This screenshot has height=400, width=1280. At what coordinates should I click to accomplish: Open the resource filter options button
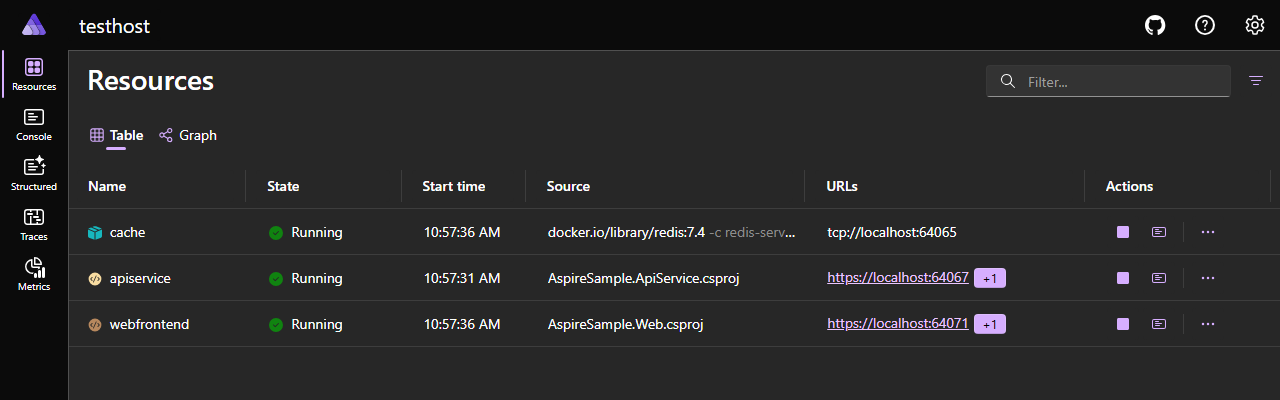pos(1256,81)
